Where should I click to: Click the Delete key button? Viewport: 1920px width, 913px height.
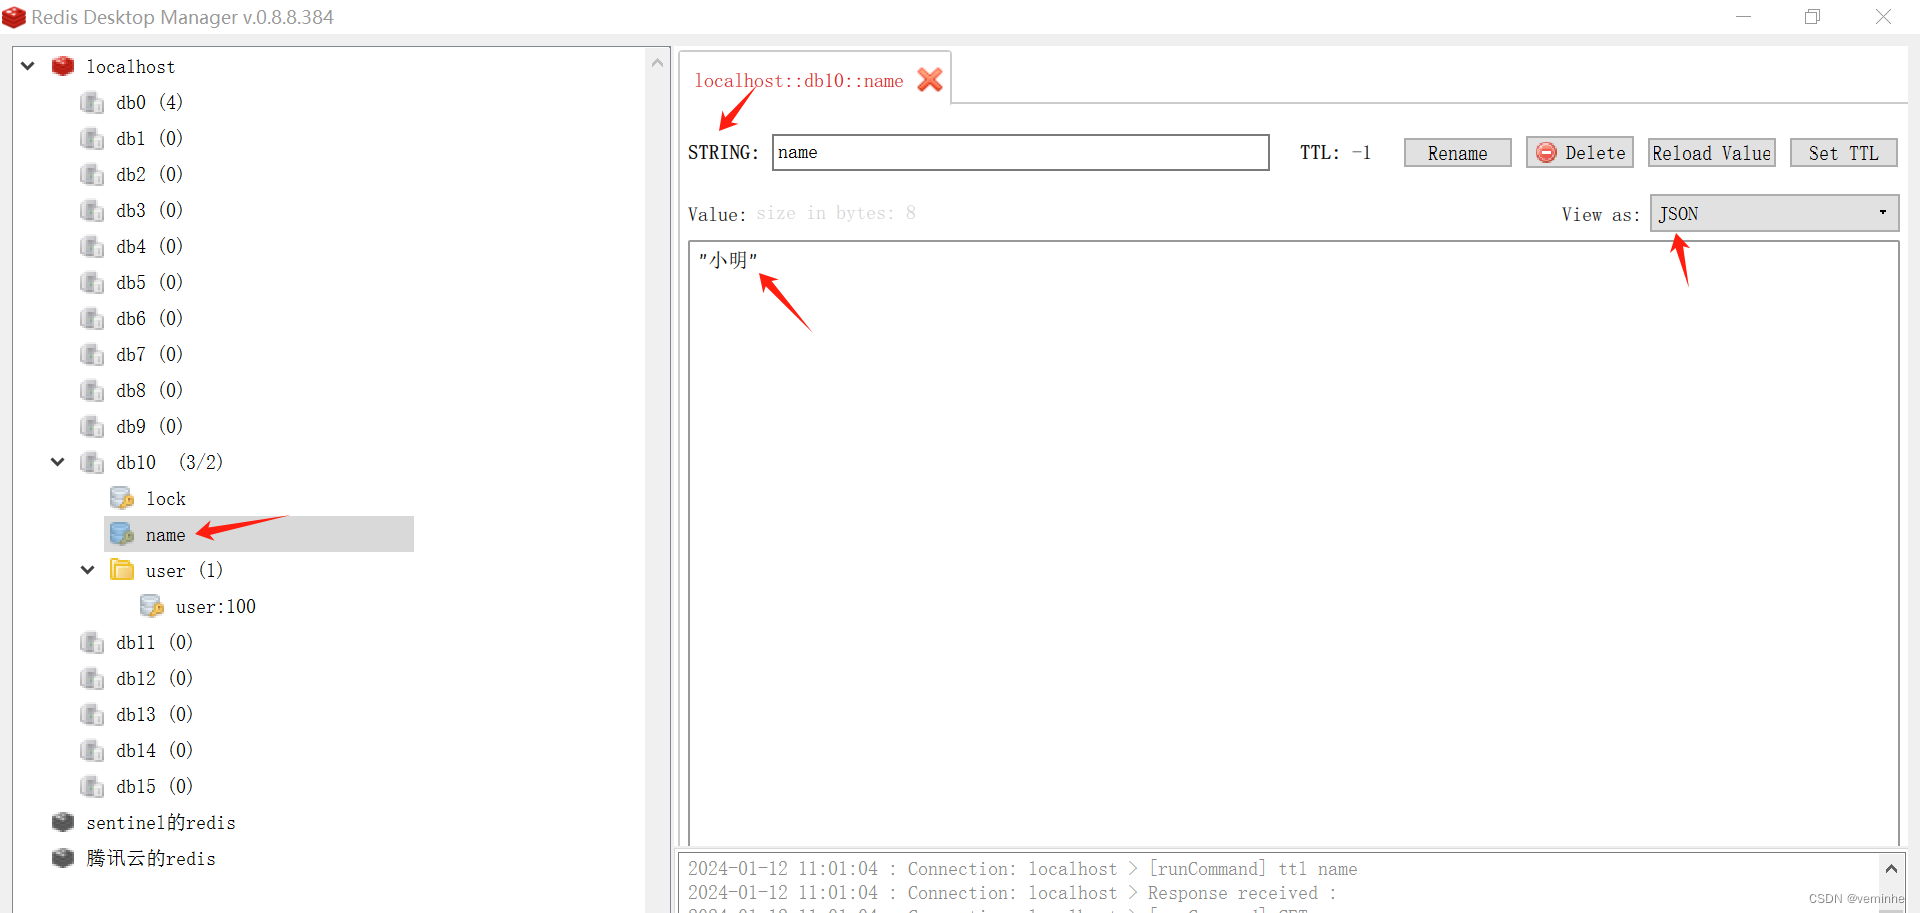pos(1580,153)
